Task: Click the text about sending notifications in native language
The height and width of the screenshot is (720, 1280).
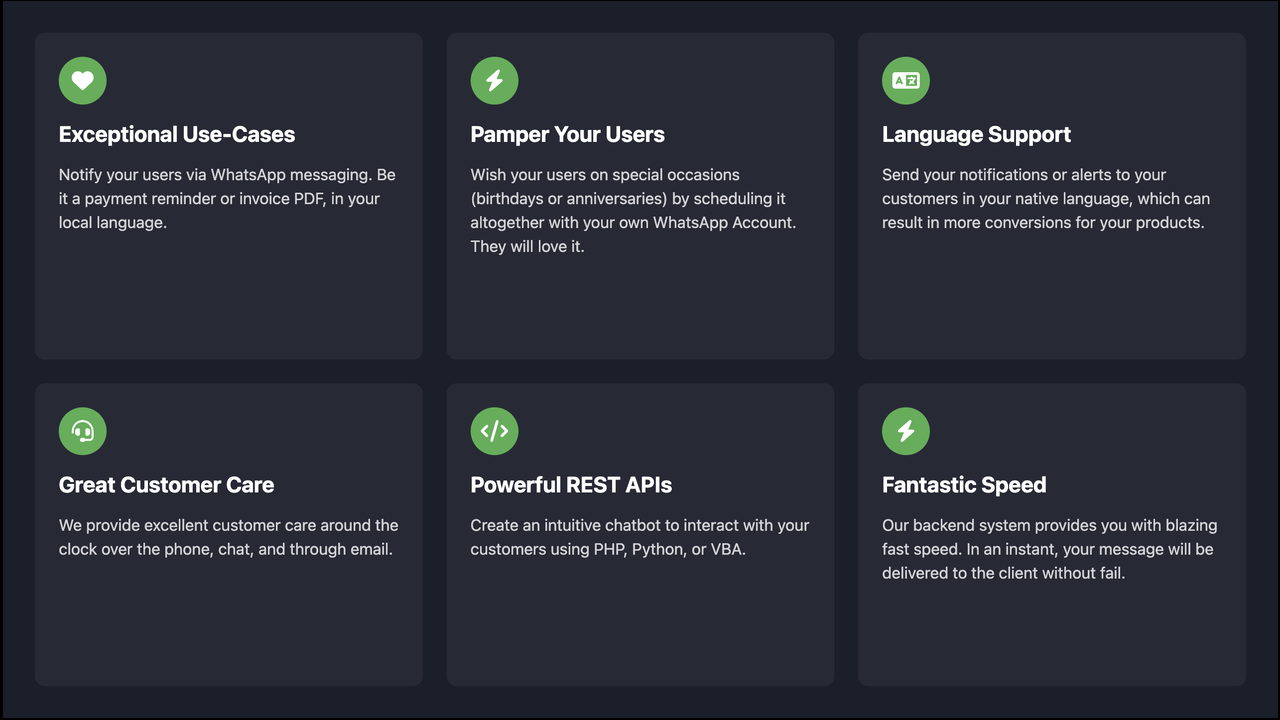Action: [x=1045, y=198]
